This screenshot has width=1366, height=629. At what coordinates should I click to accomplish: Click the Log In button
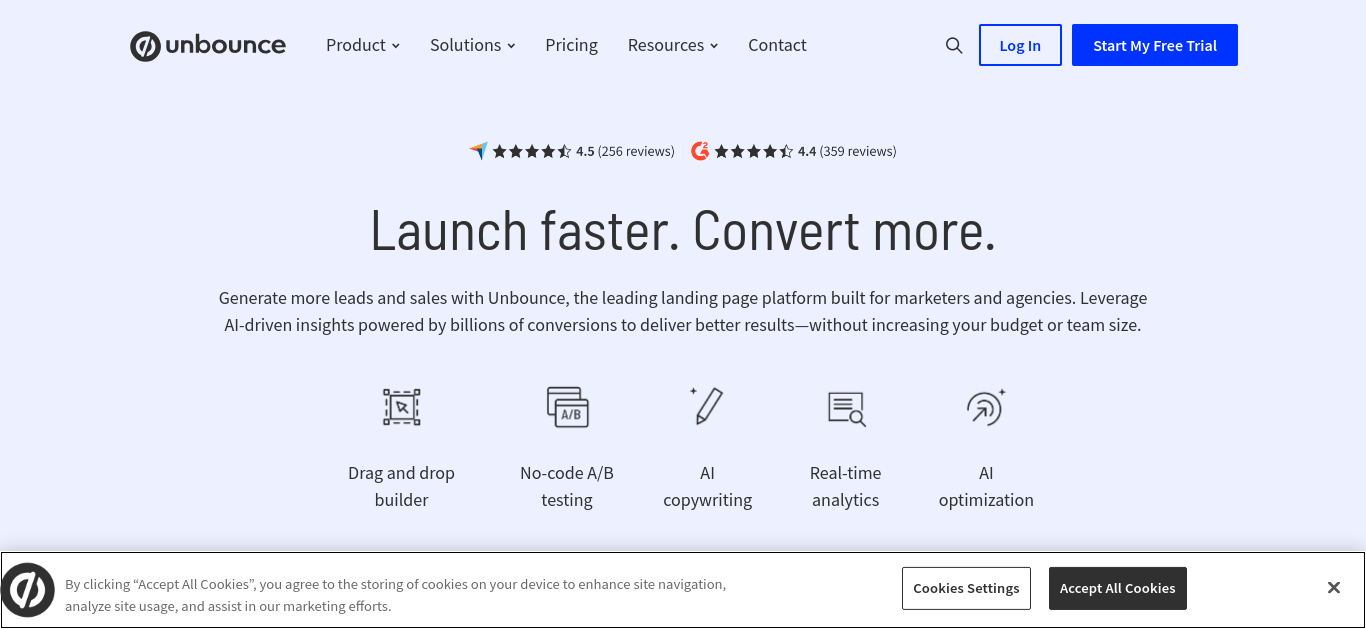(1020, 45)
